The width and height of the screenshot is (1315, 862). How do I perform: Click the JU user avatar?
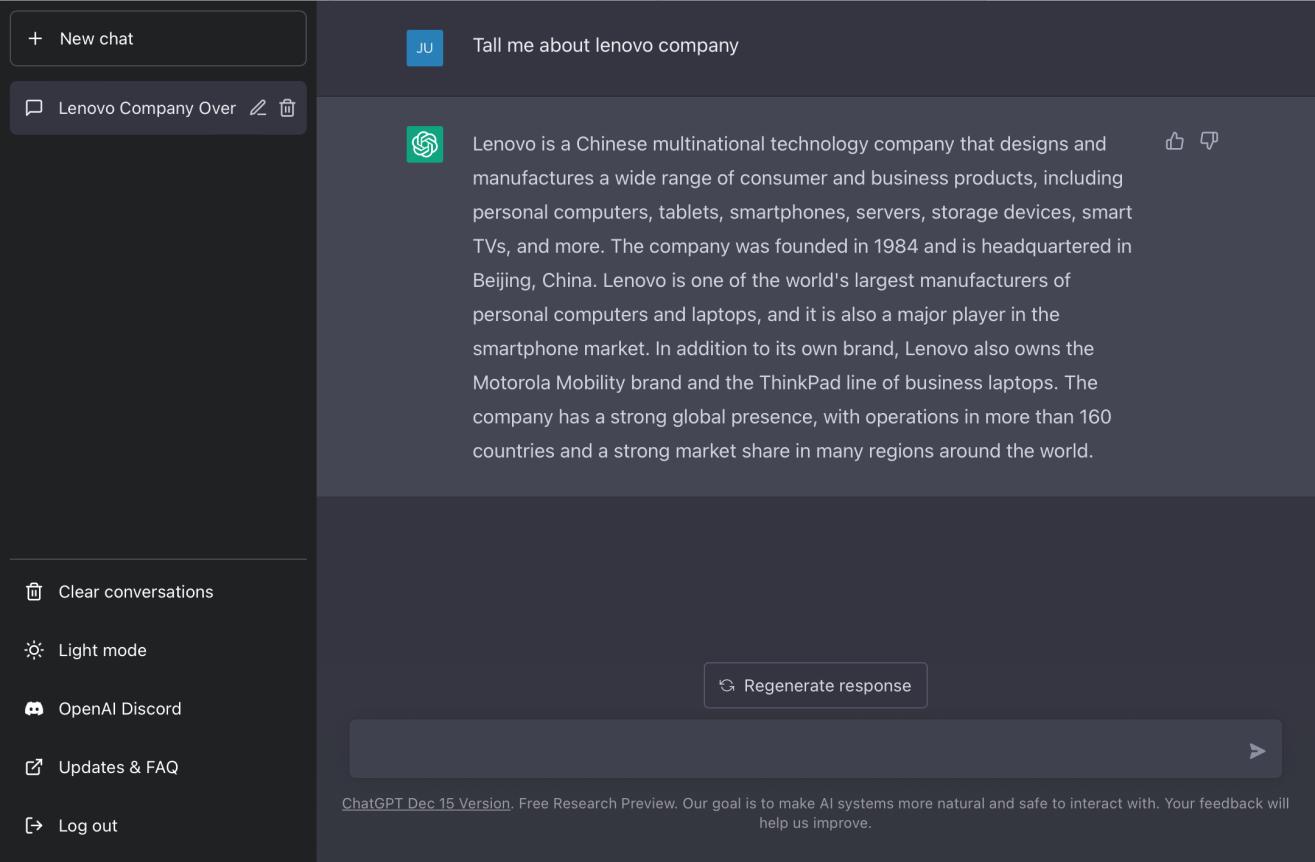point(425,47)
